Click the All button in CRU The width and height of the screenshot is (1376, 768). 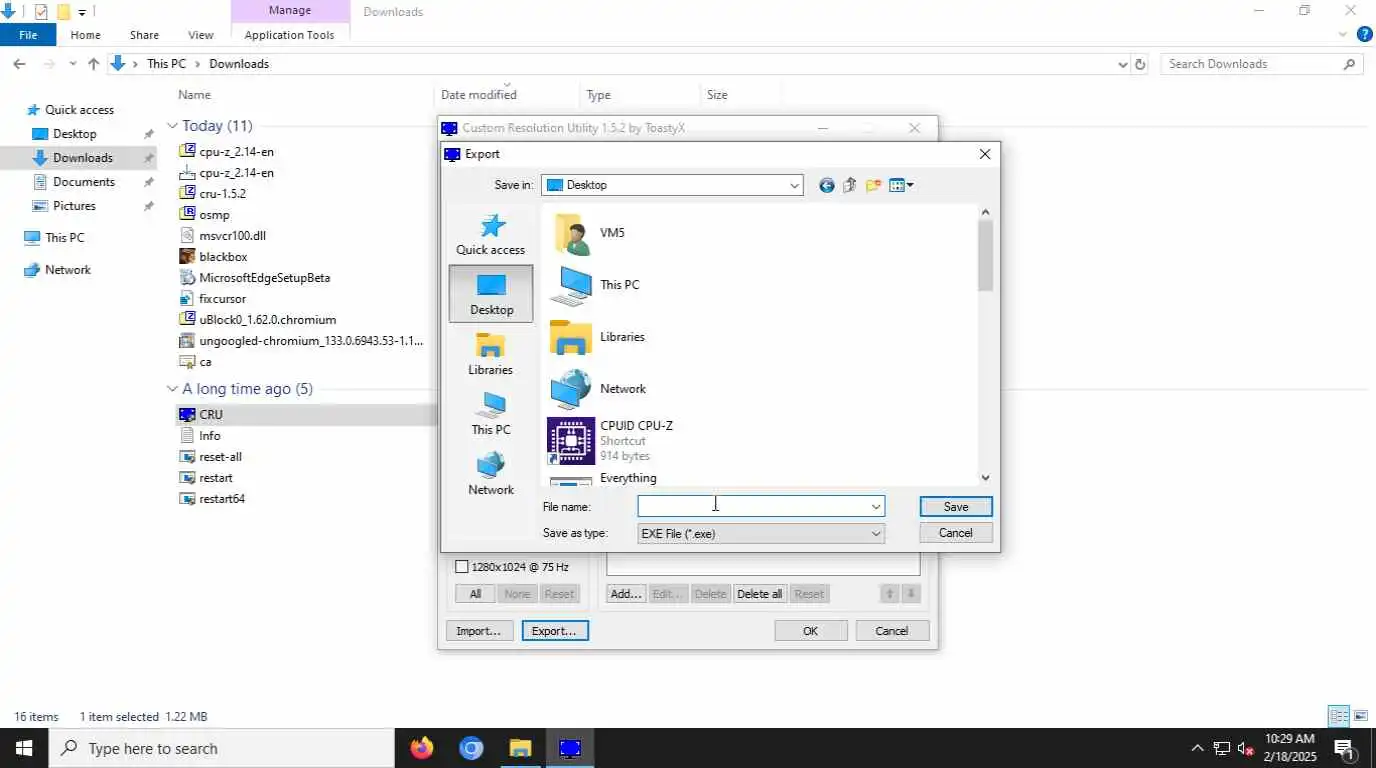click(475, 594)
